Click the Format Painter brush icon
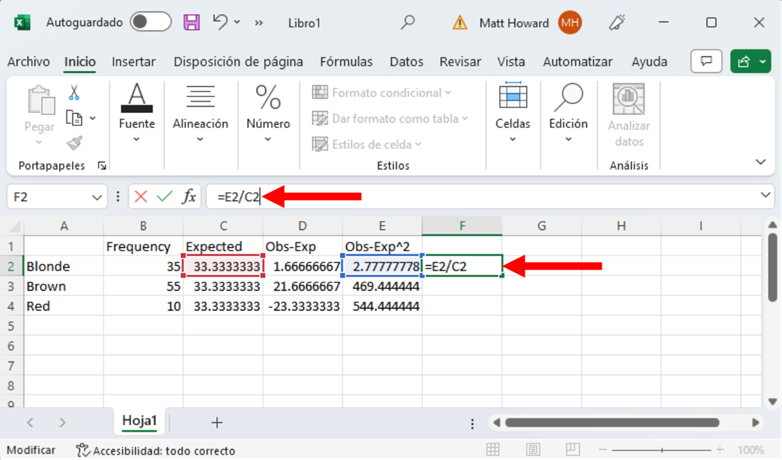The height and width of the screenshot is (460, 782). pyautogui.click(x=74, y=143)
